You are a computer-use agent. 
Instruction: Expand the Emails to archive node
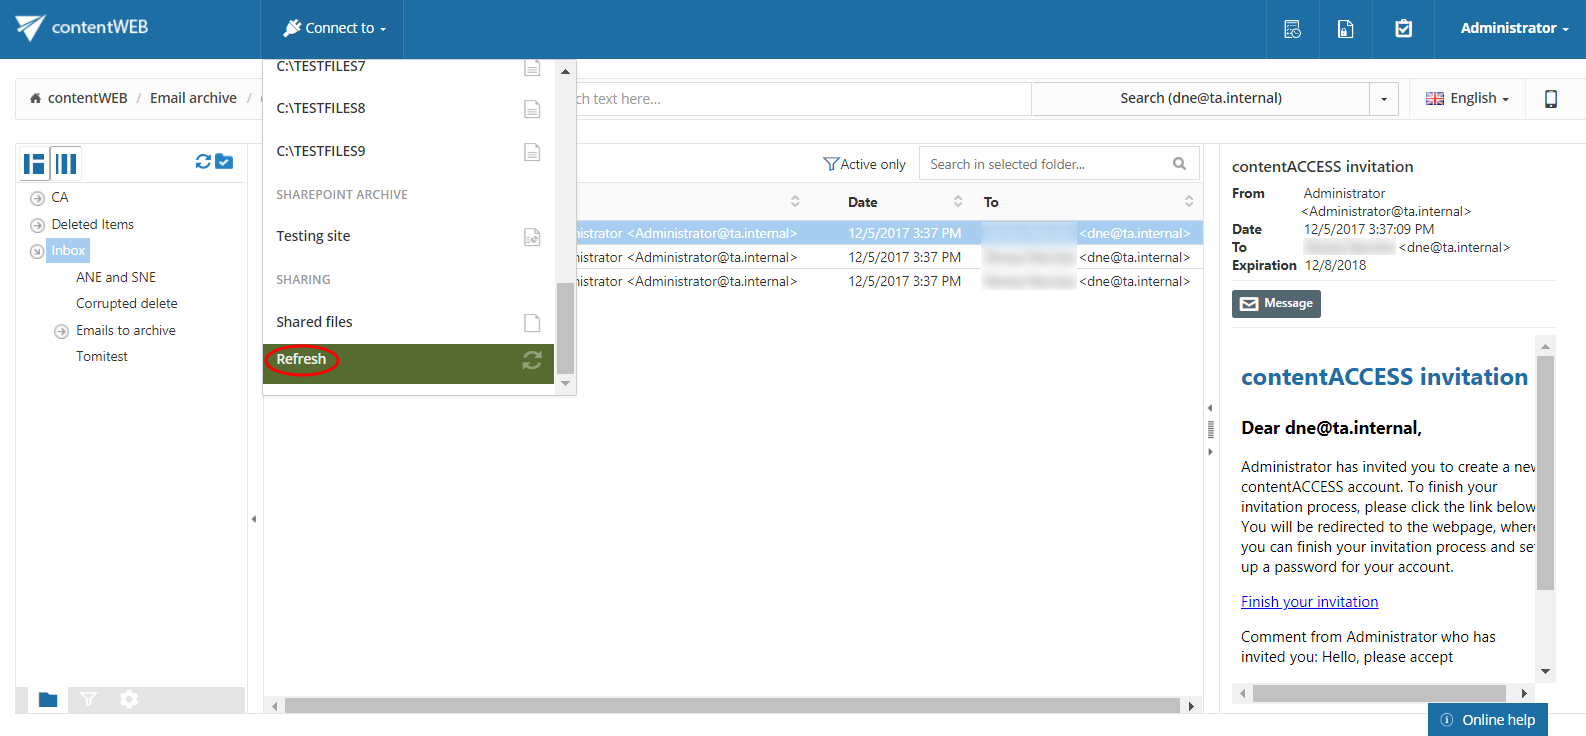pyautogui.click(x=61, y=331)
